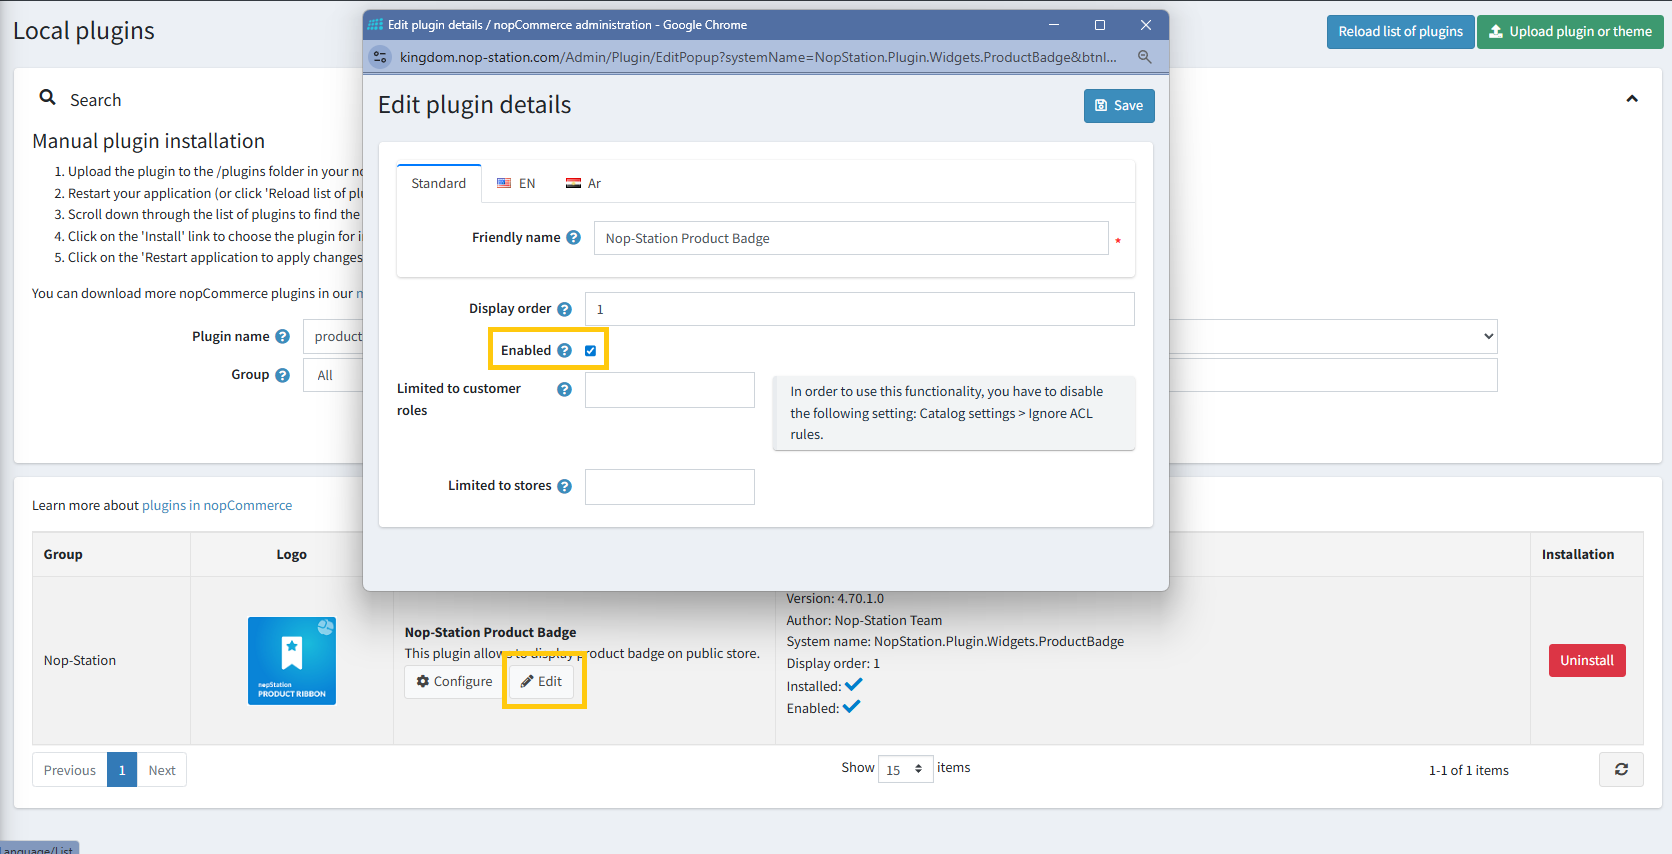Click the Plugin name help icon
The image size is (1672, 854).
pyautogui.click(x=282, y=337)
